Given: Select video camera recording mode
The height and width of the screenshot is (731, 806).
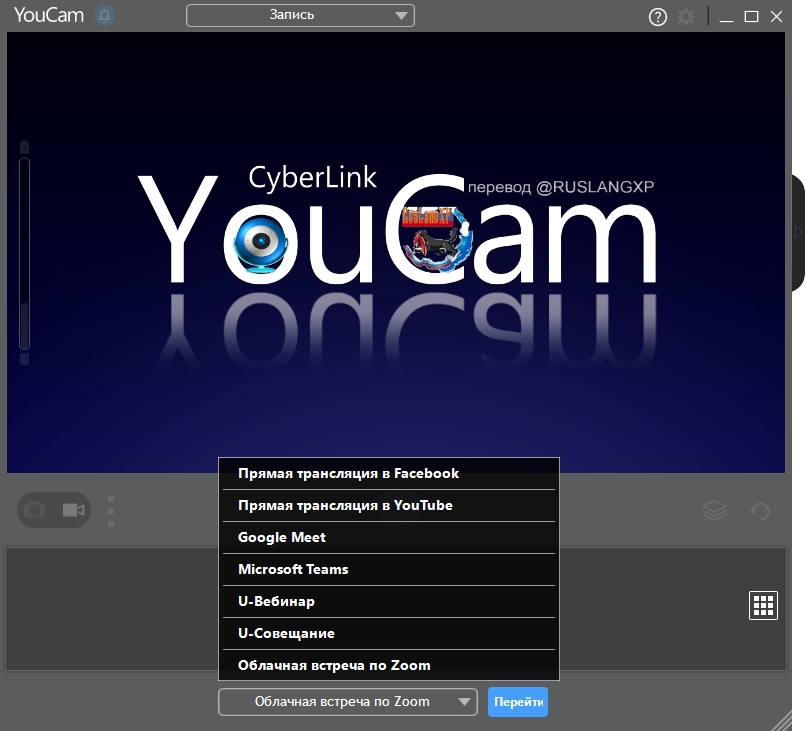Looking at the screenshot, I should (74, 510).
